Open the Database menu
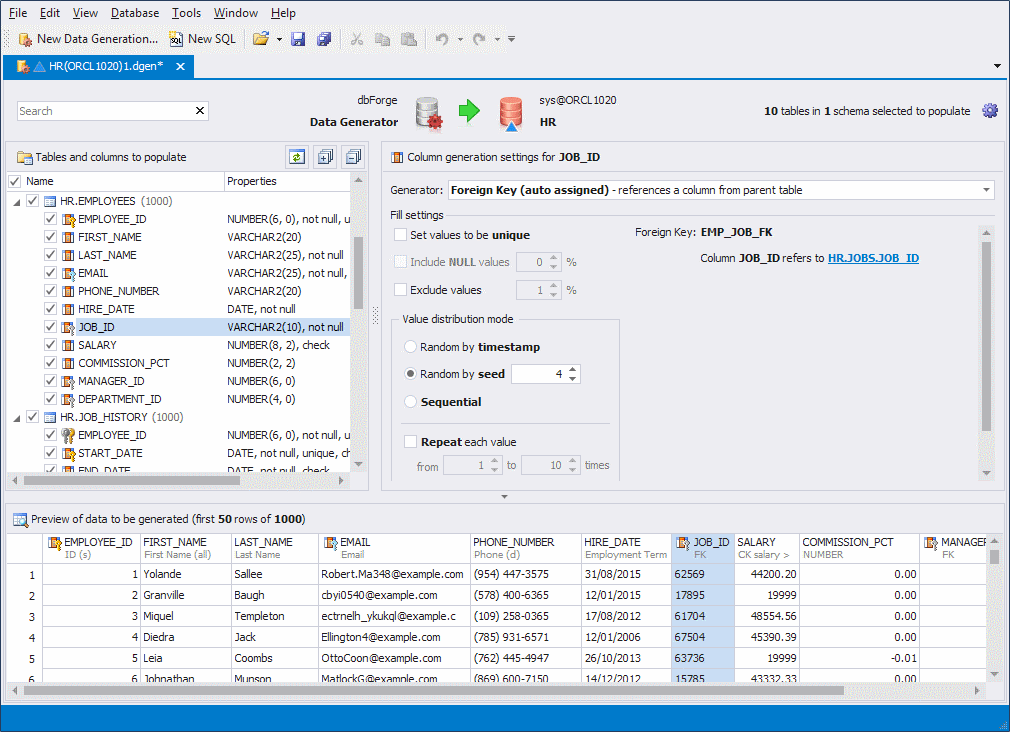Image resolution: width=1010 pixels, height=732 pixels. (x=134, y=13)
